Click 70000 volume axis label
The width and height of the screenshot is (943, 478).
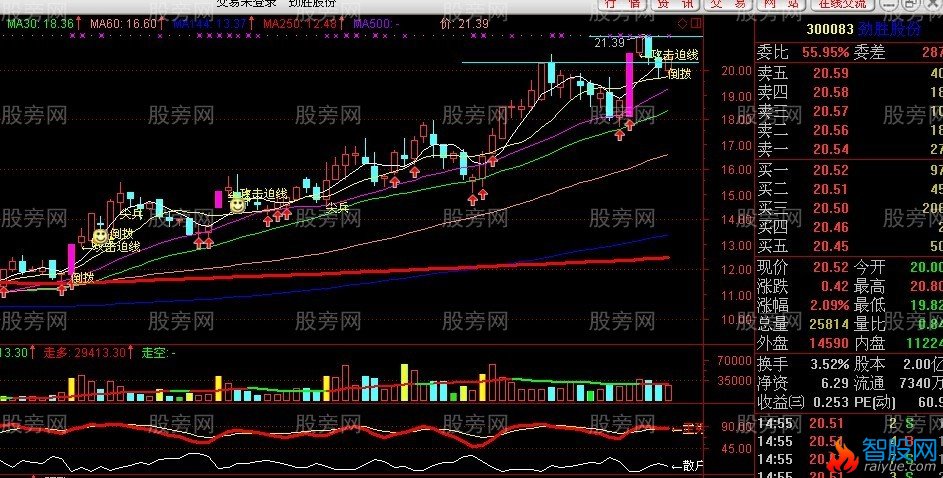734,361
